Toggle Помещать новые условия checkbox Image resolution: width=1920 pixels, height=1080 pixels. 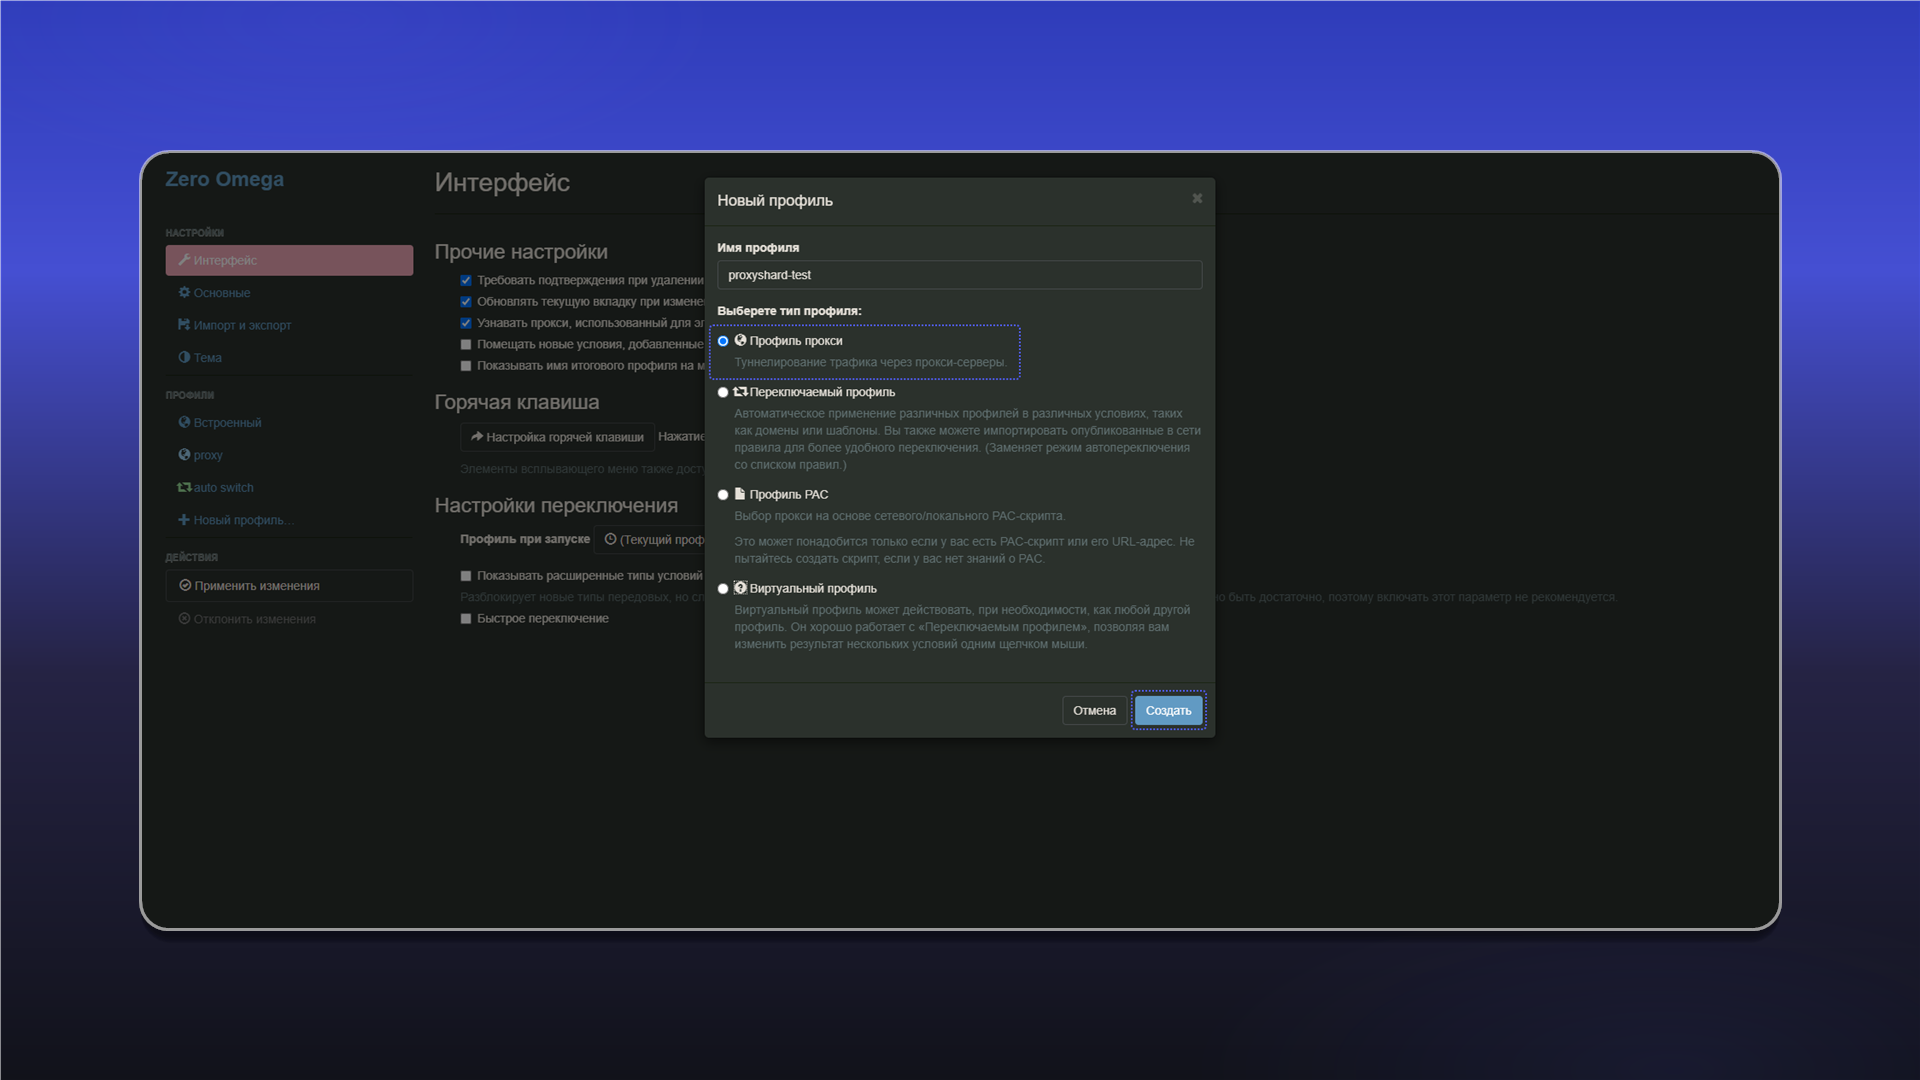pyautogui.click(x=466, y=345)
